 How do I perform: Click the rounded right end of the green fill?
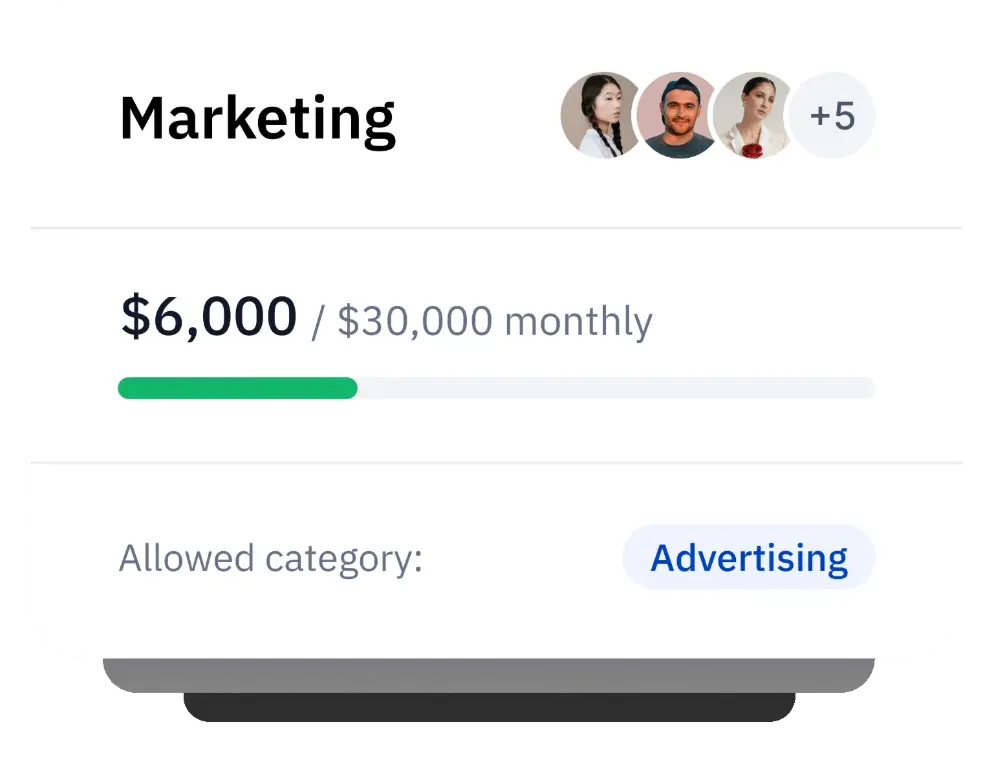pos(350,388)
